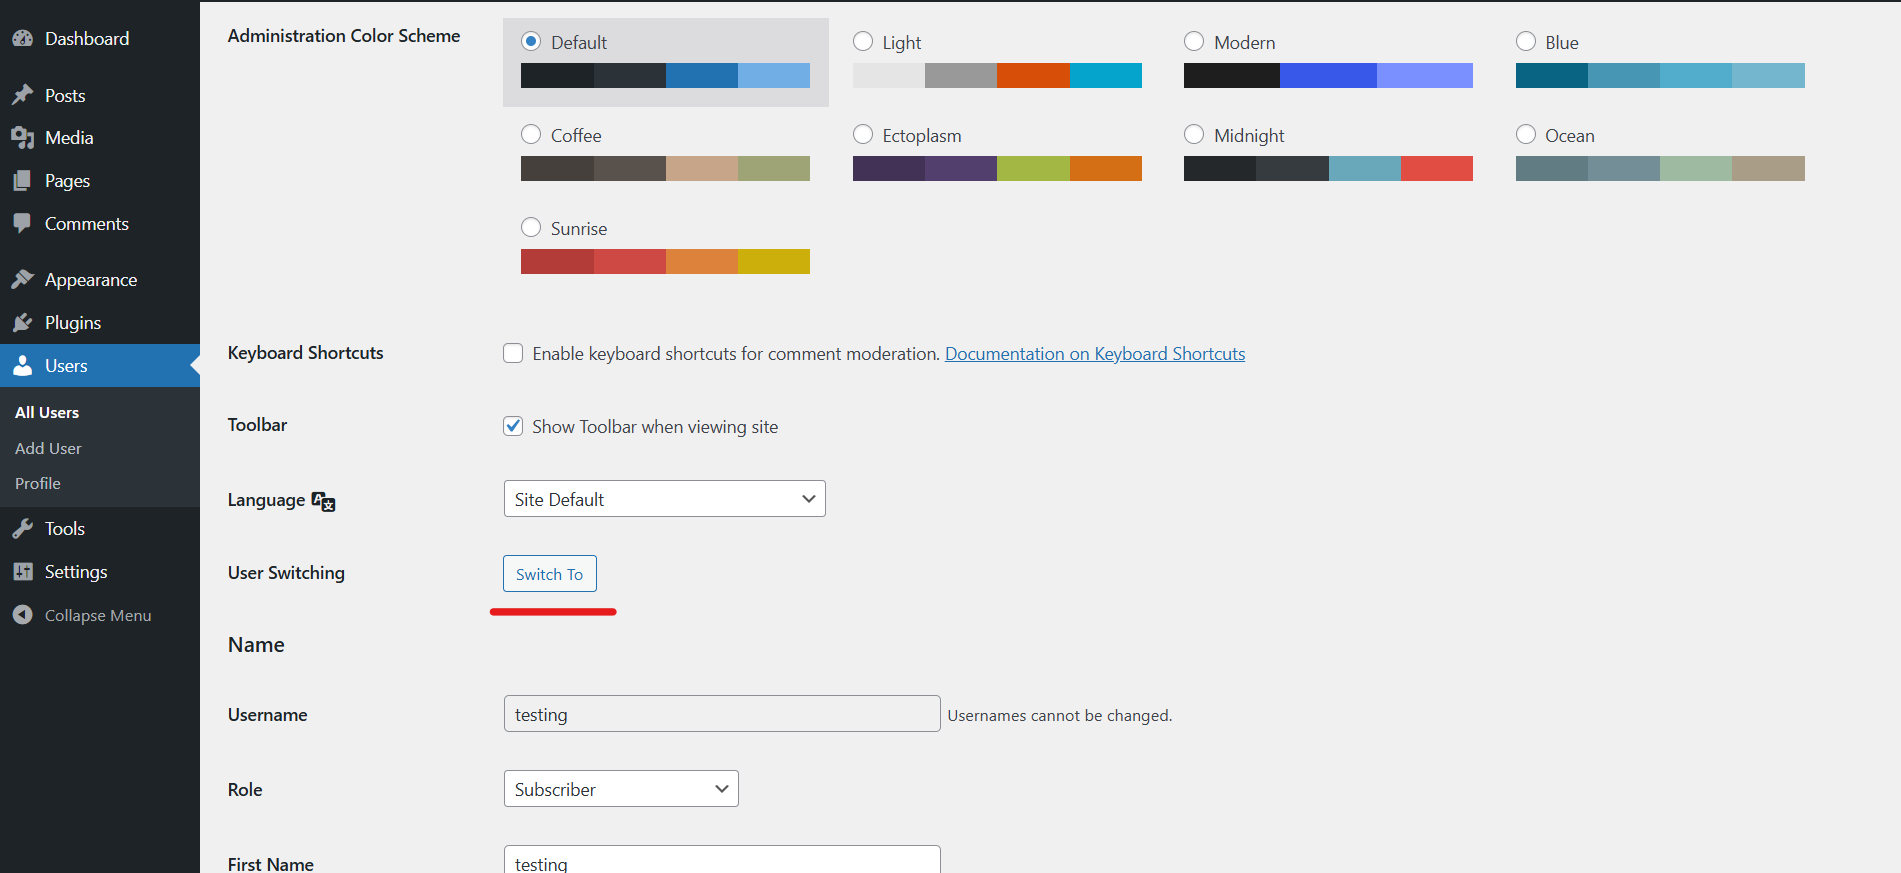Click the Ocean scheme color palette strip
Viewport: 1901px width, 873px height.
1660,168
